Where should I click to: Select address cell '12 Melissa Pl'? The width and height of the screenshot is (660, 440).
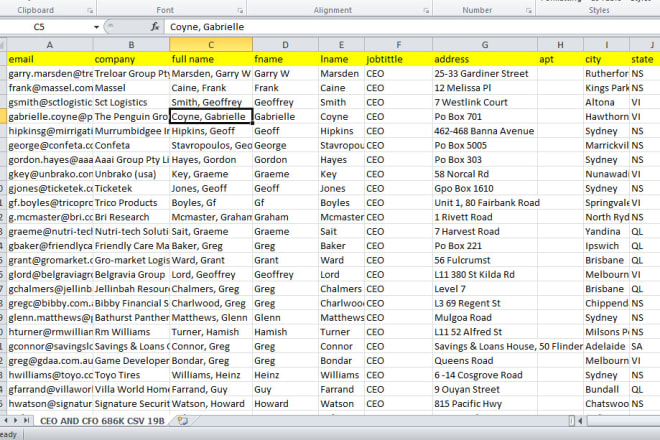click(485, 88)
